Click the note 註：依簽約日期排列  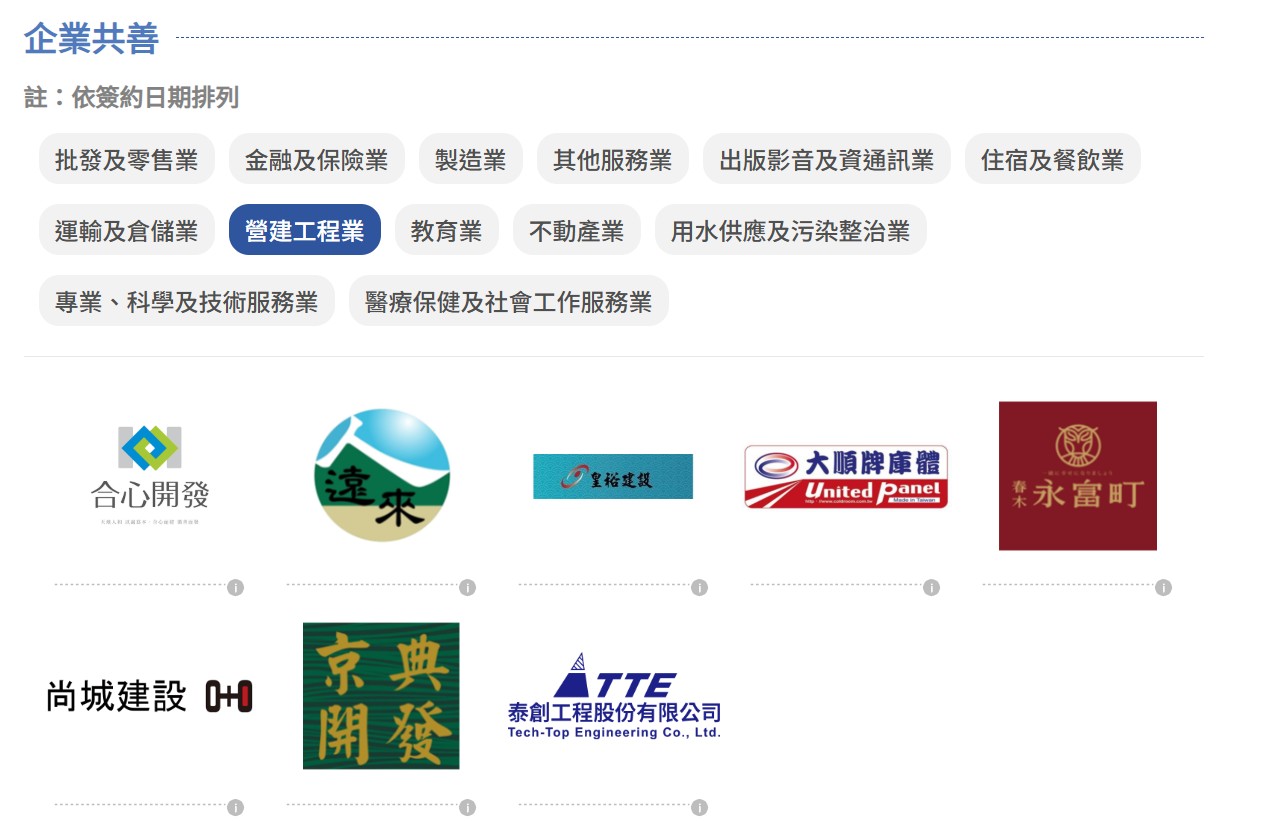[x=131, y=98]
